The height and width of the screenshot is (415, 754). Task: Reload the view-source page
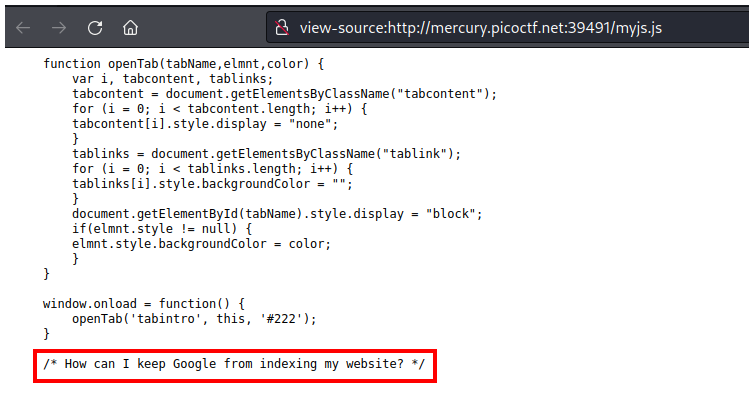[x=95, y=26]
